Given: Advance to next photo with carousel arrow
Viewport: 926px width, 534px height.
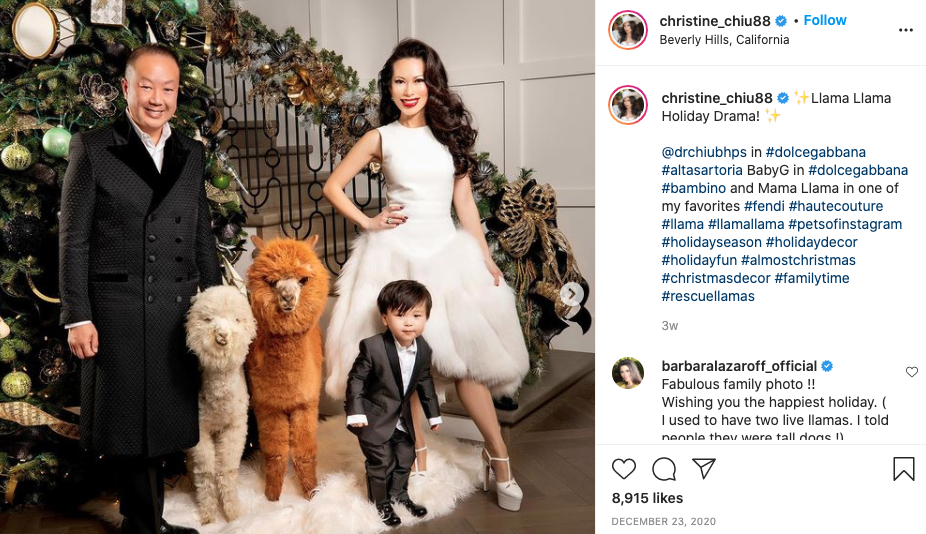Looking at the screenshot, I should click(x=572, y=294).
